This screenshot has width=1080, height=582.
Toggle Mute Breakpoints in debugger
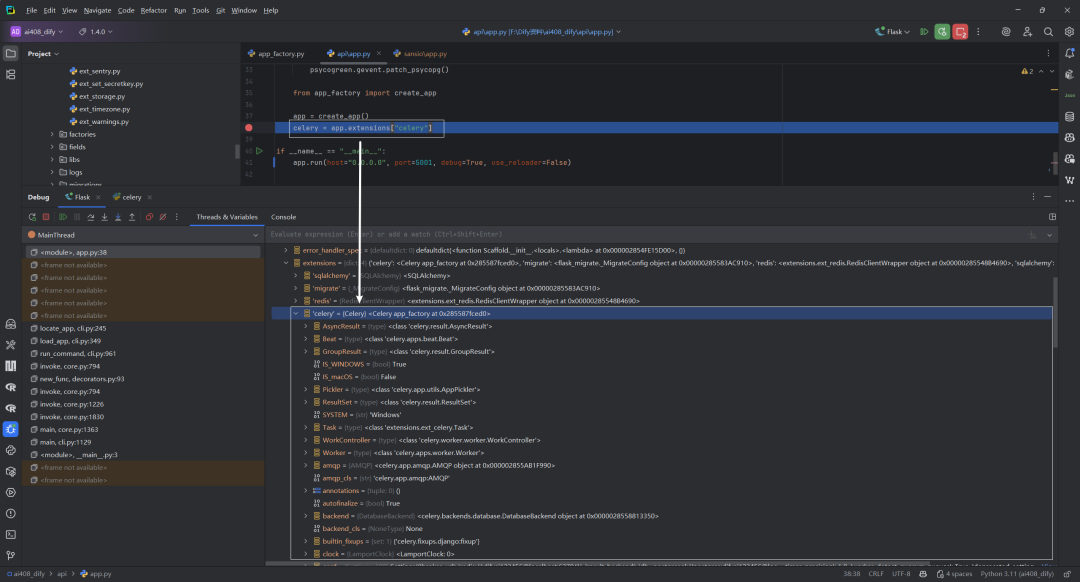pos(163,217)
